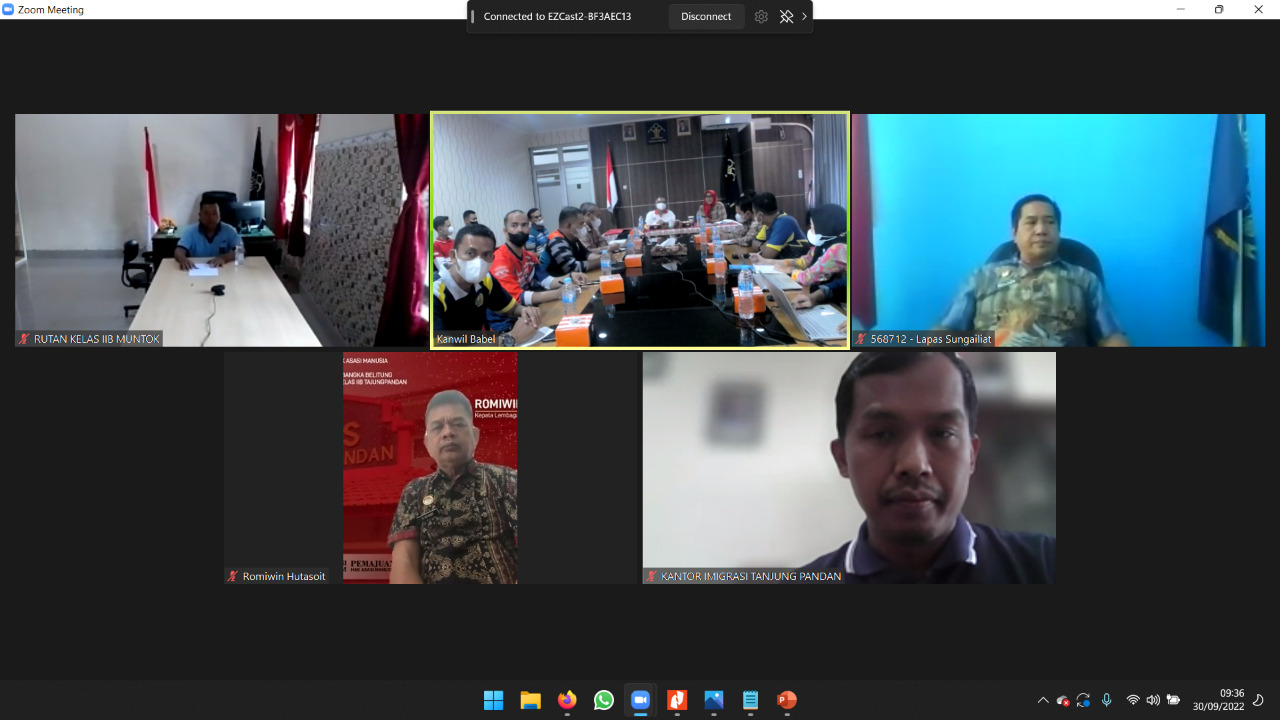Open the volume control in system tray
This screenshot has width=1280, height=720.
pos(1153,700)
